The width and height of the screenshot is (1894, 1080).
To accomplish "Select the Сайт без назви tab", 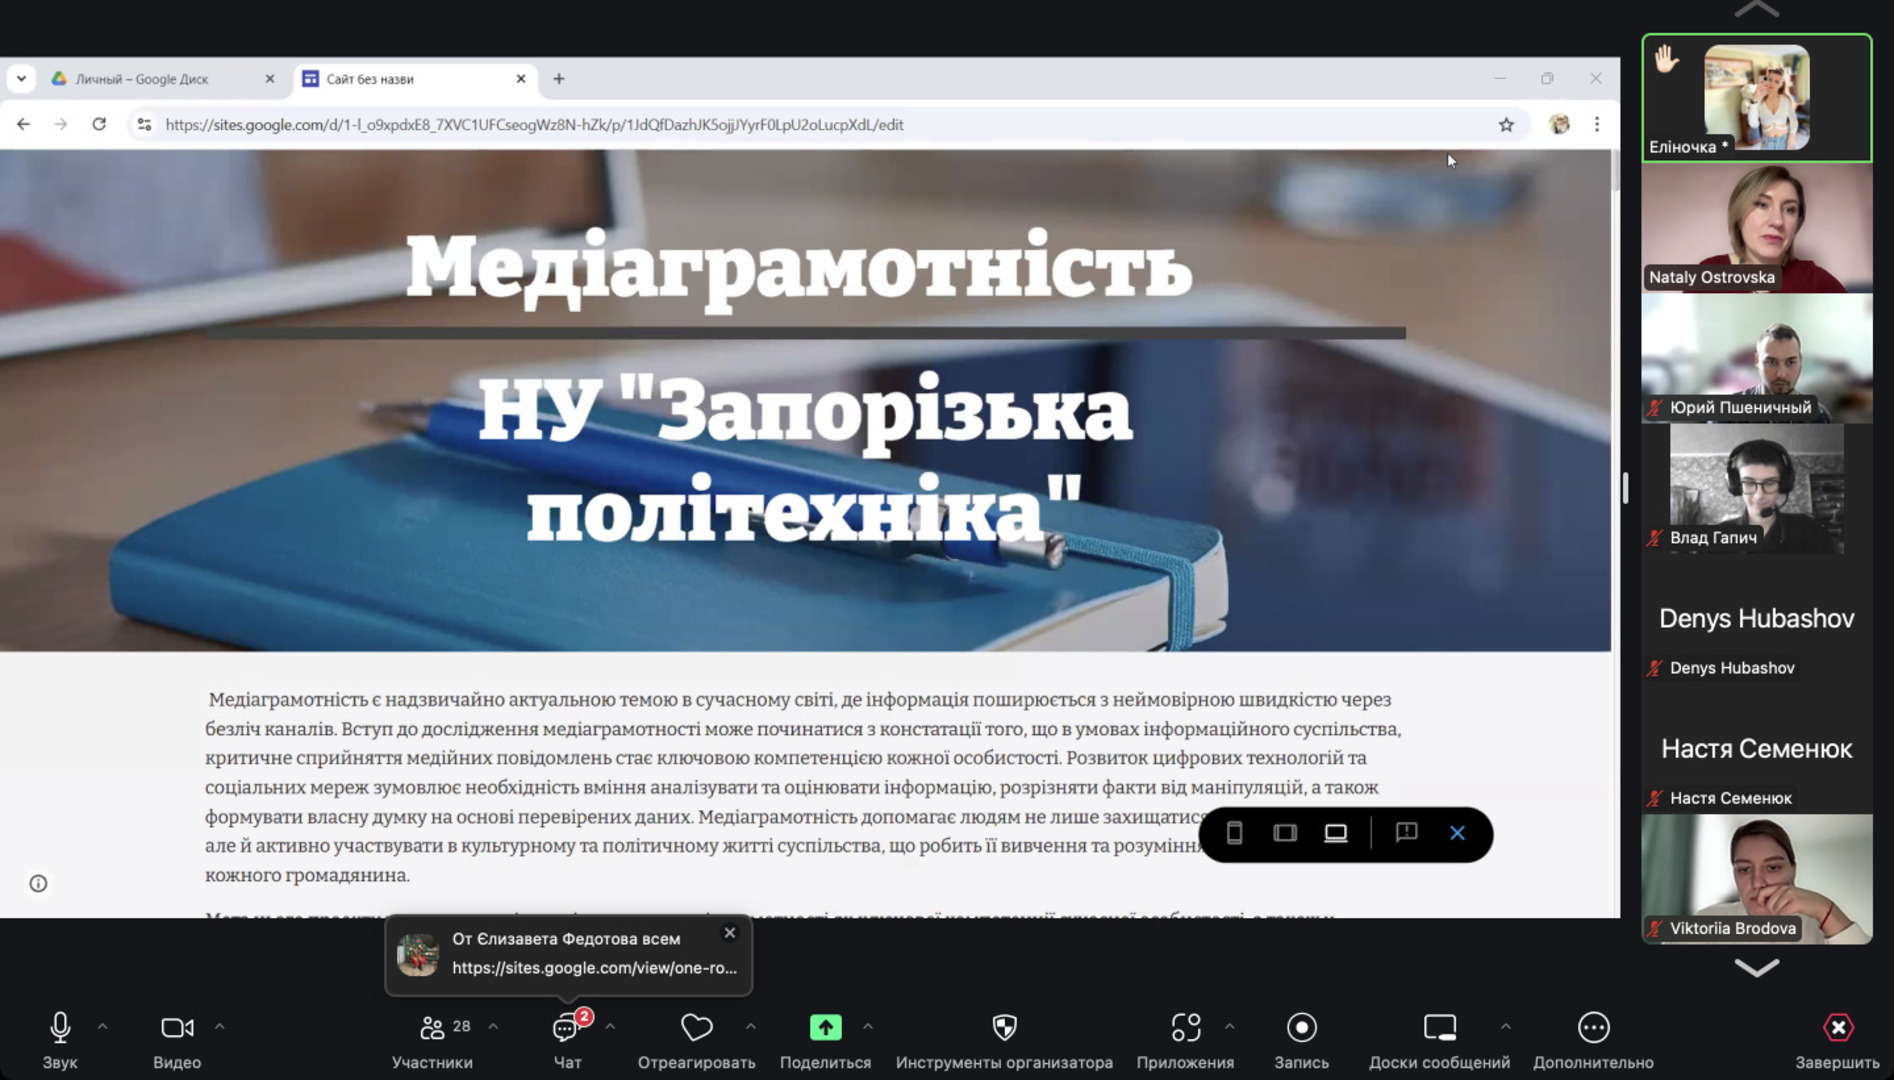I will coord(400,79).
